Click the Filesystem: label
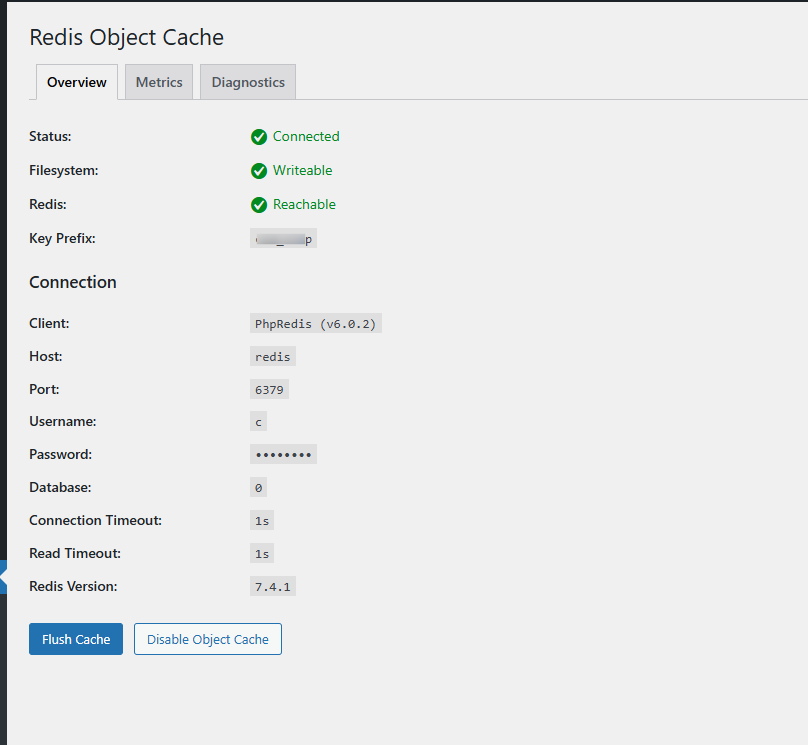The image size is (808, 745). pyautogui.click(x=63, y=171)
